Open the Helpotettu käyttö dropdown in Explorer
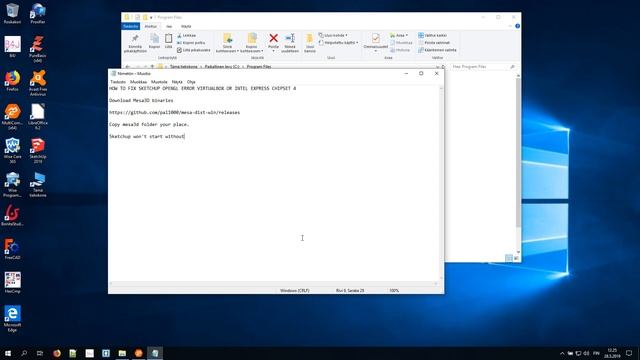 click(x=338, y=42)
